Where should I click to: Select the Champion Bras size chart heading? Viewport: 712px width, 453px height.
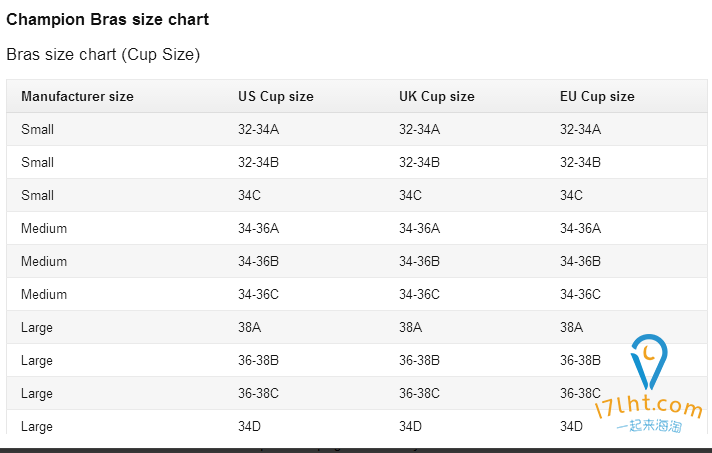[x=108, y=20]
